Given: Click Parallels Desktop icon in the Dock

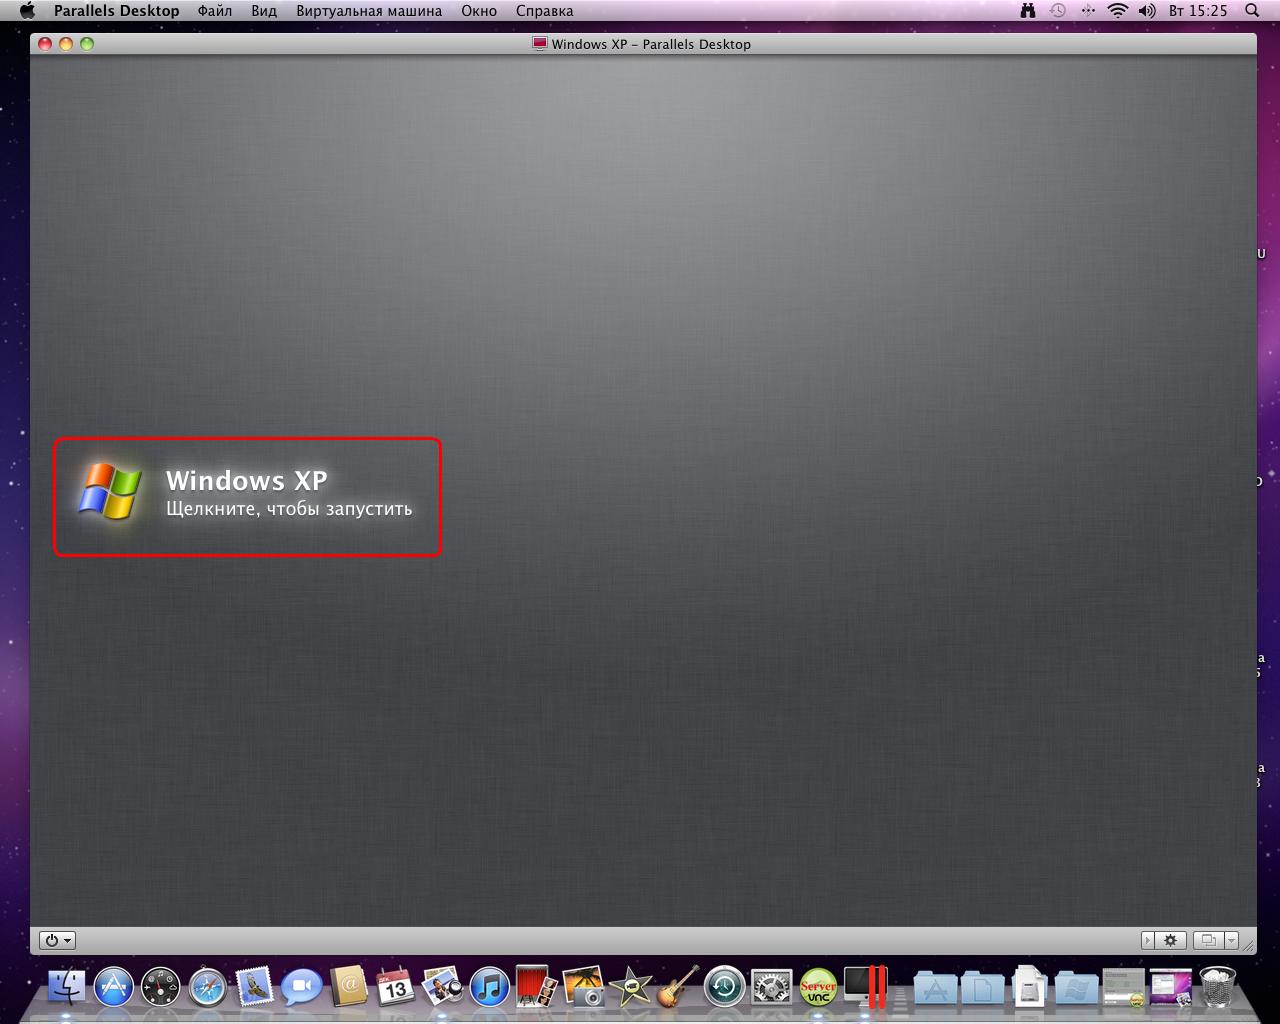Looking at the screenshot, I should point(865,986).
